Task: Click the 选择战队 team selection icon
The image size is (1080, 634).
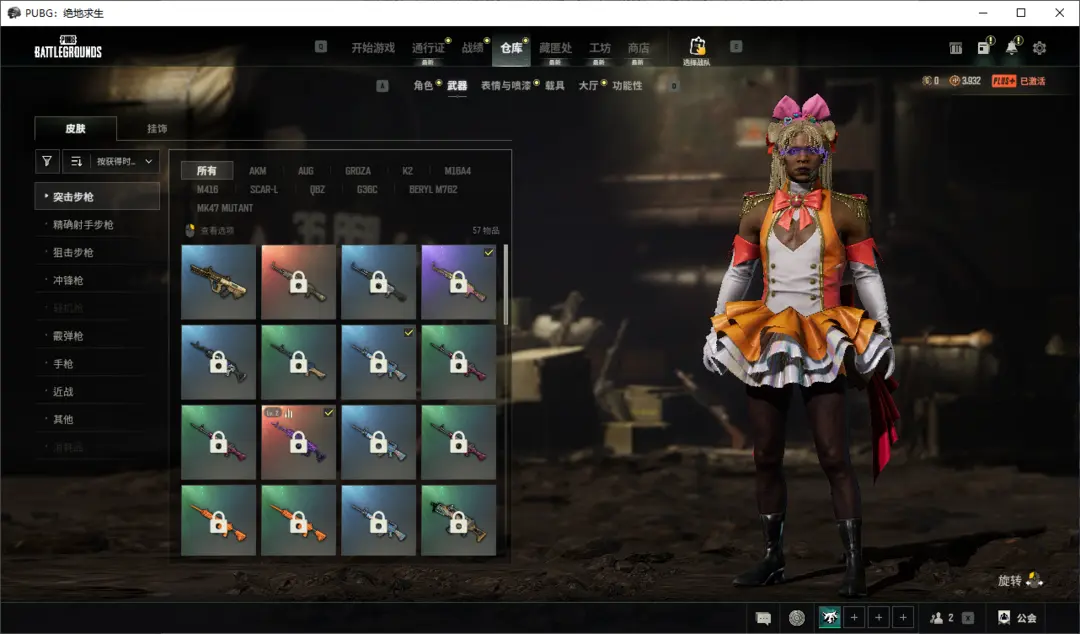Action: (x=696, y=51)
